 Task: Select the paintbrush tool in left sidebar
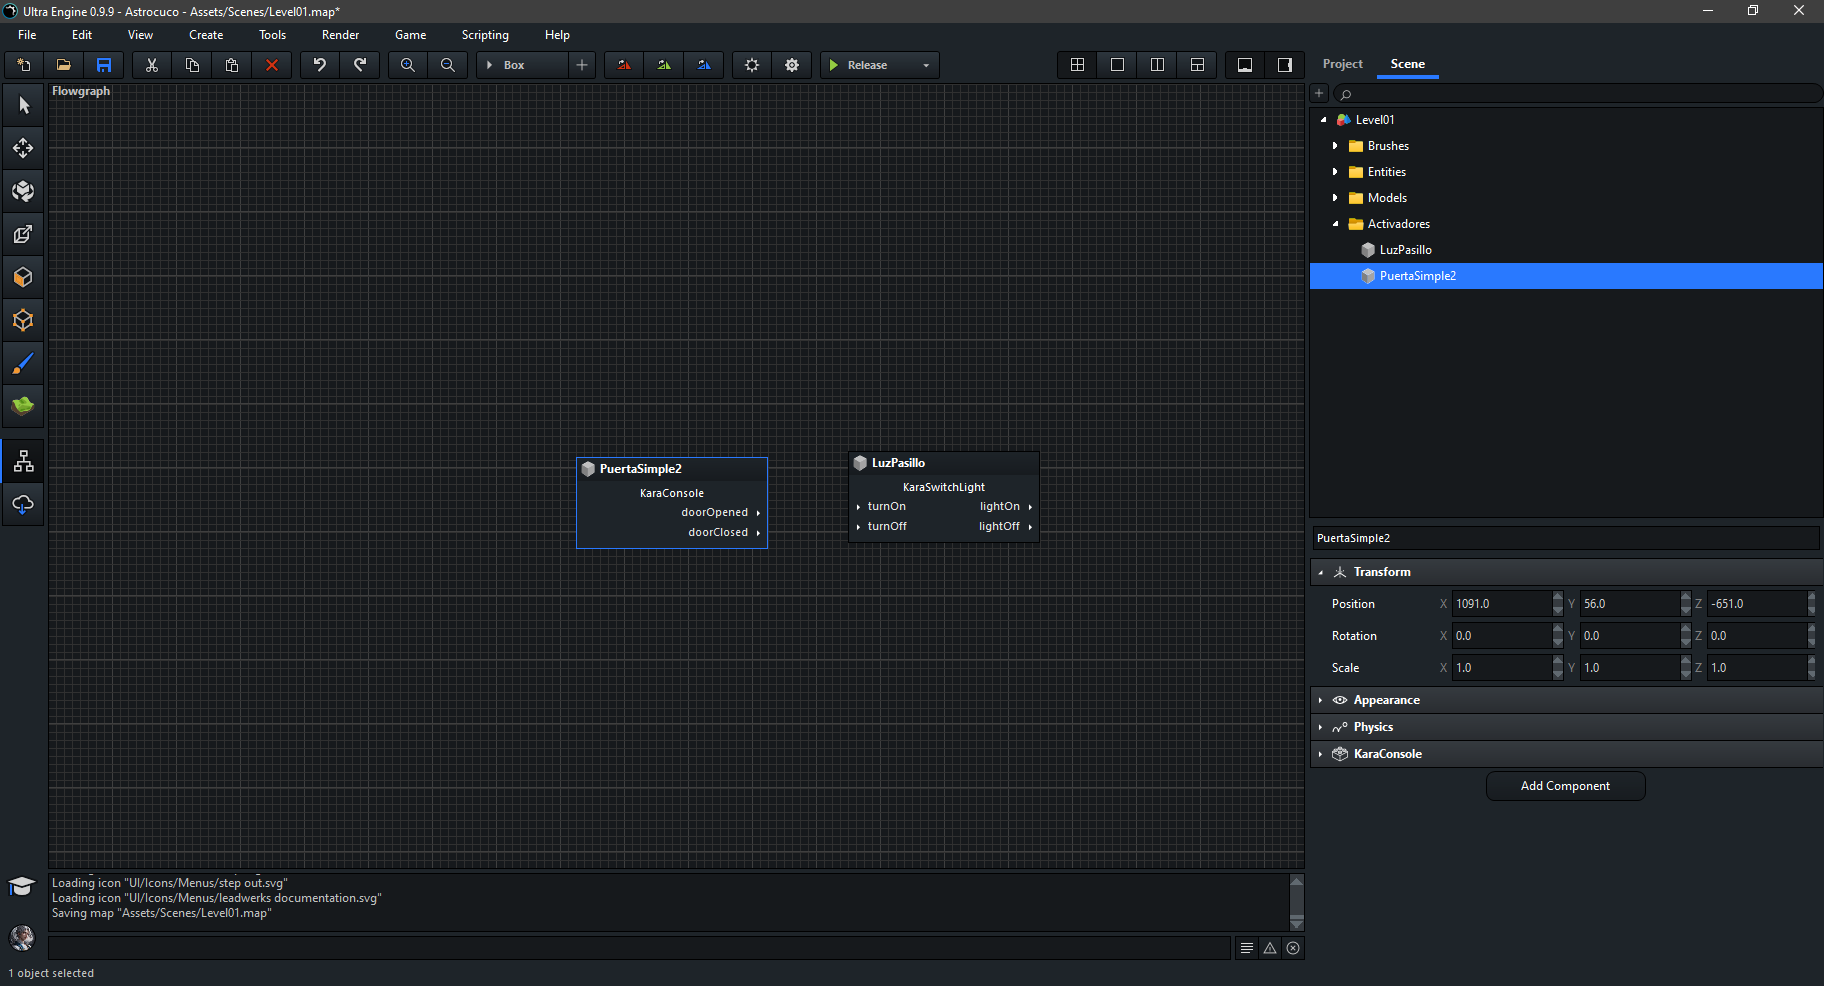tap(23, 364)
